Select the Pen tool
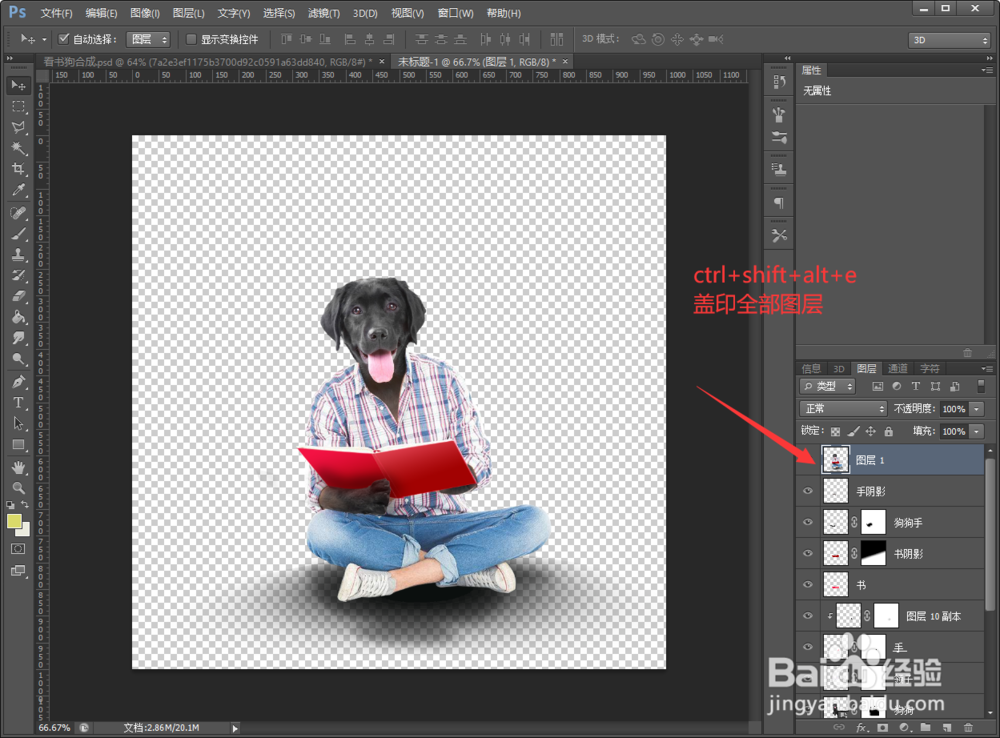 (18, 382)
